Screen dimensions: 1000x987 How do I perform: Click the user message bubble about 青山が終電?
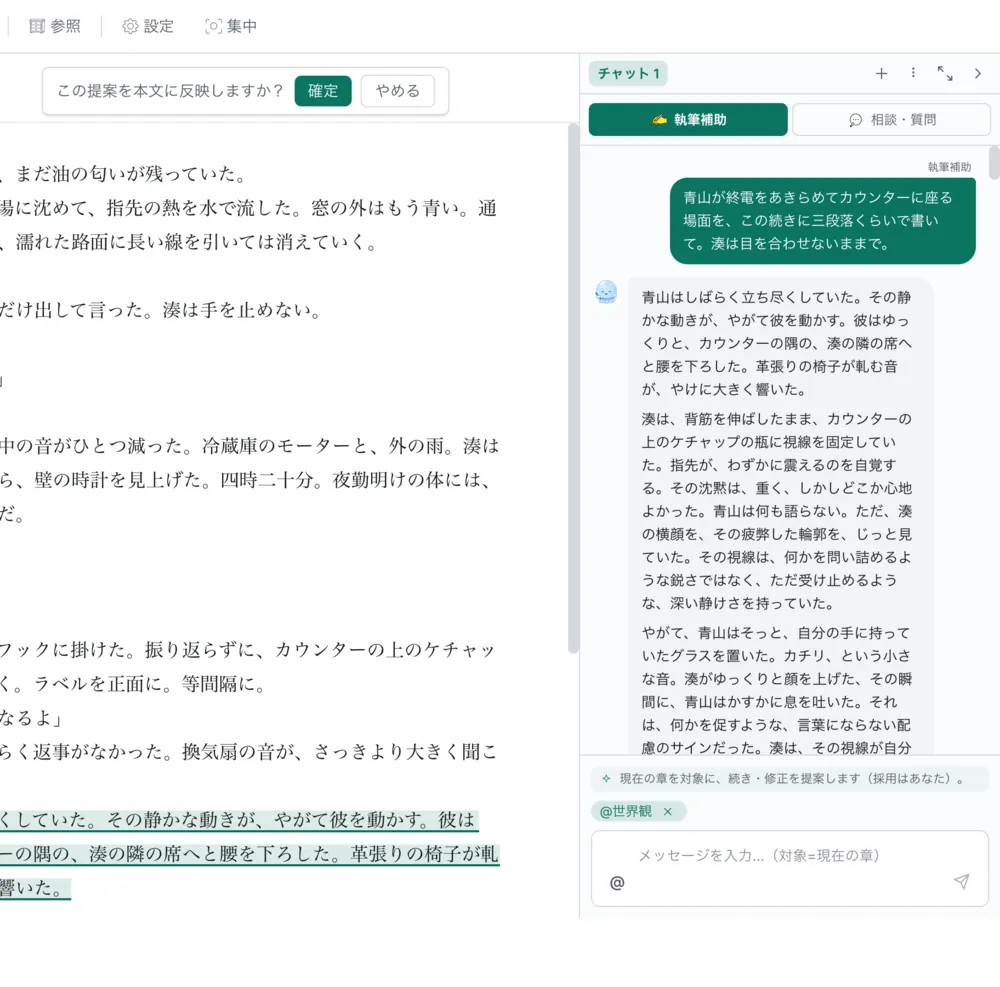pos(822,221)
